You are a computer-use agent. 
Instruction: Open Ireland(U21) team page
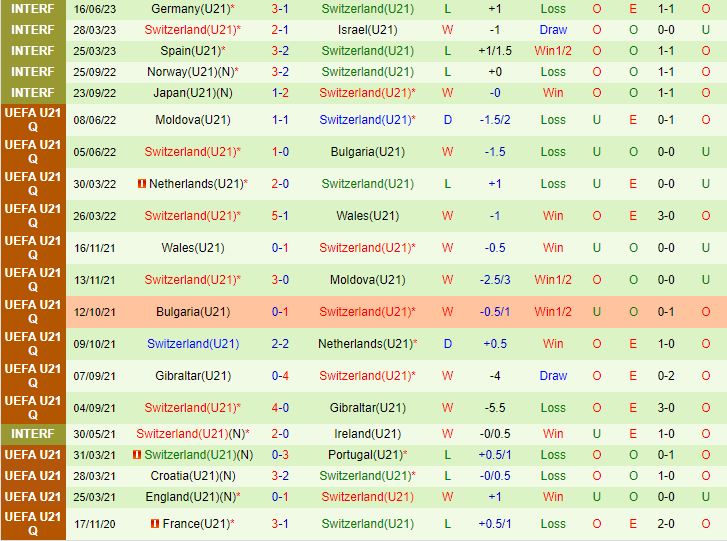[x=367, y=434]
